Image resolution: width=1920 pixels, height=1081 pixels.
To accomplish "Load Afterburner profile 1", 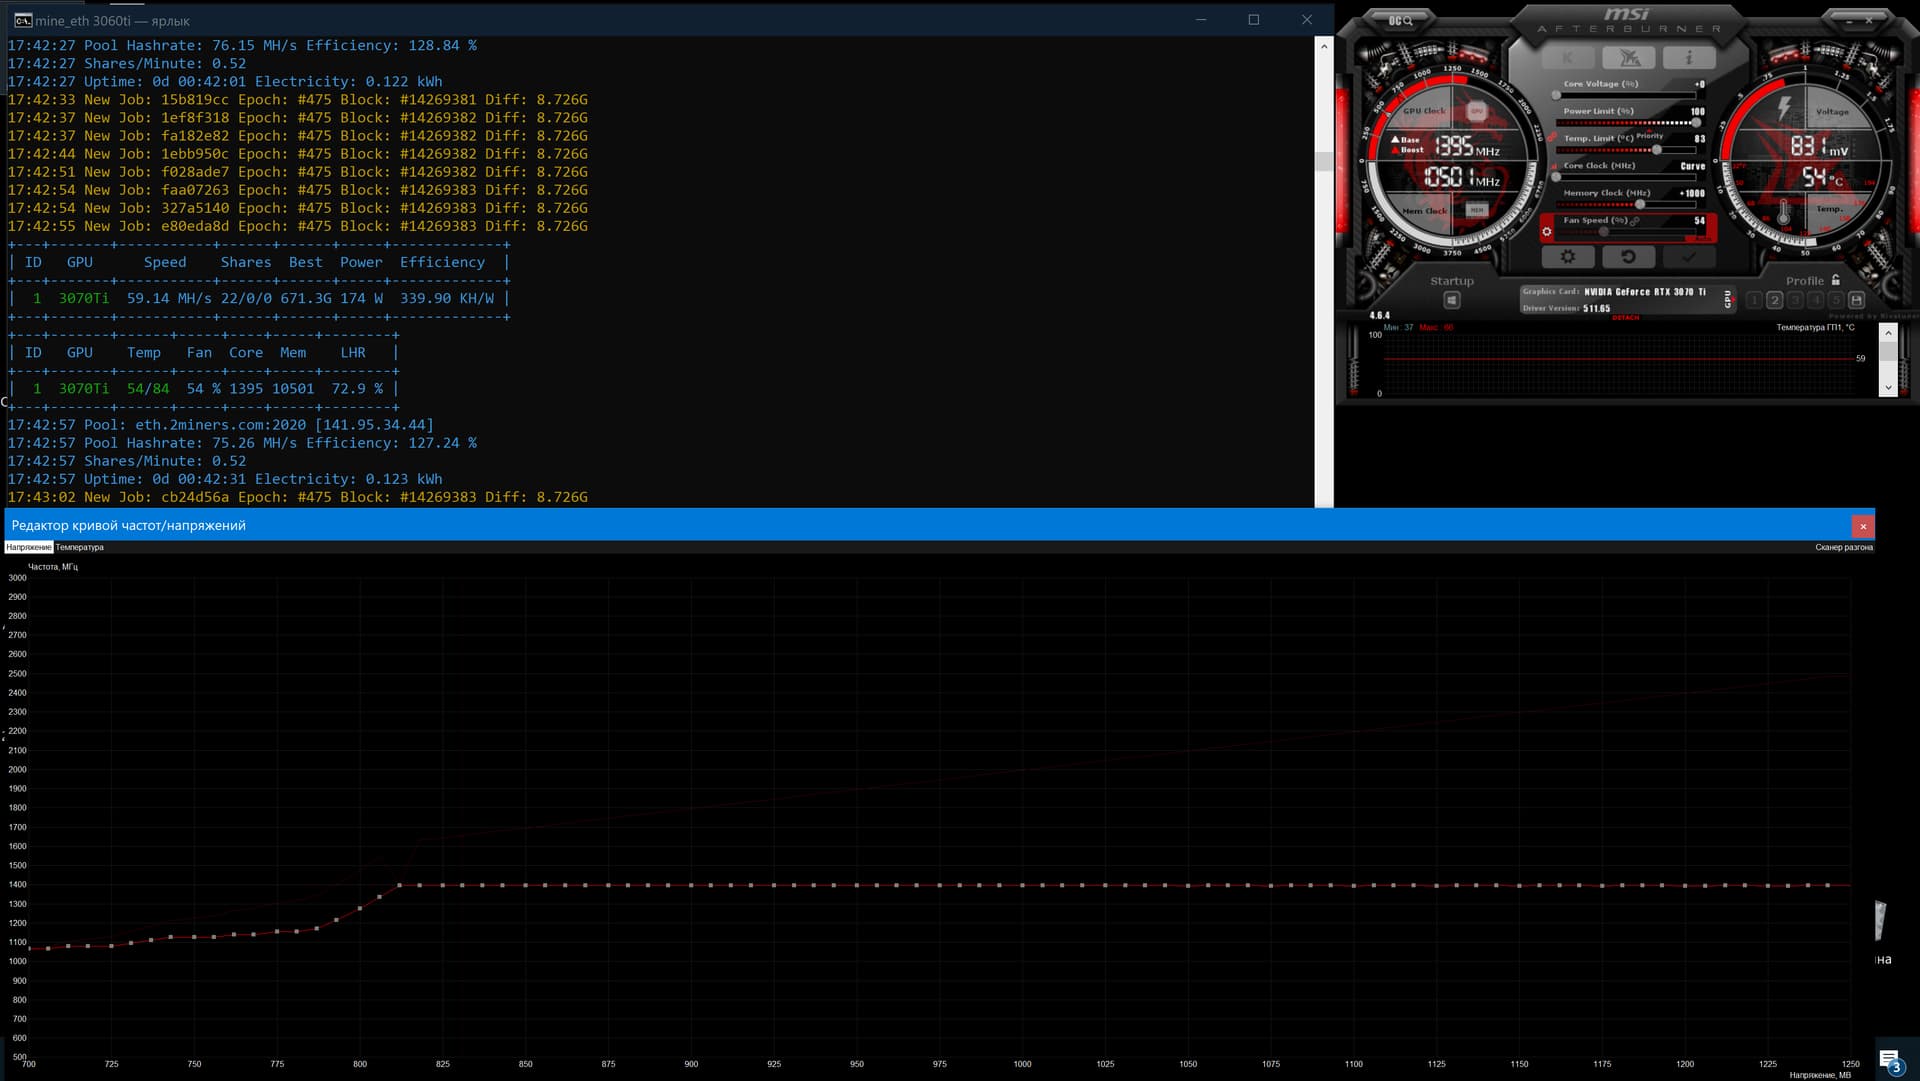I will [1754, 300].
